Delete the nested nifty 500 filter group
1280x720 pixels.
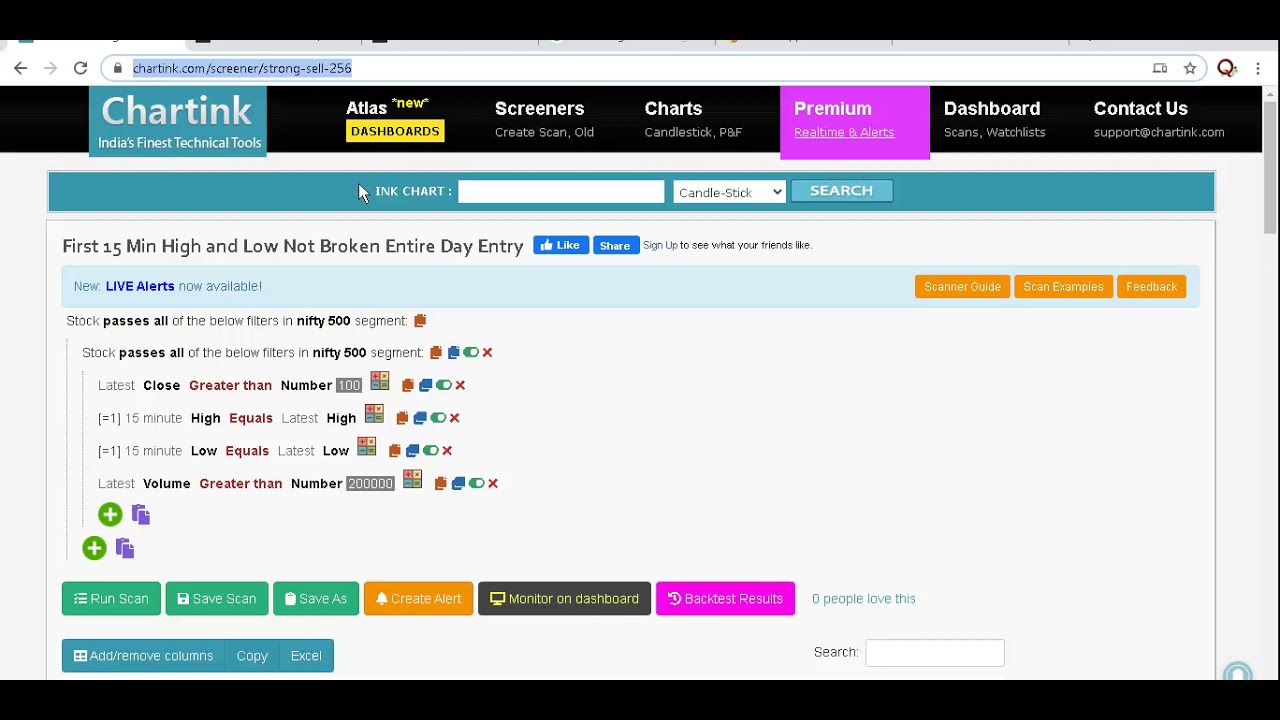point(487,353)
